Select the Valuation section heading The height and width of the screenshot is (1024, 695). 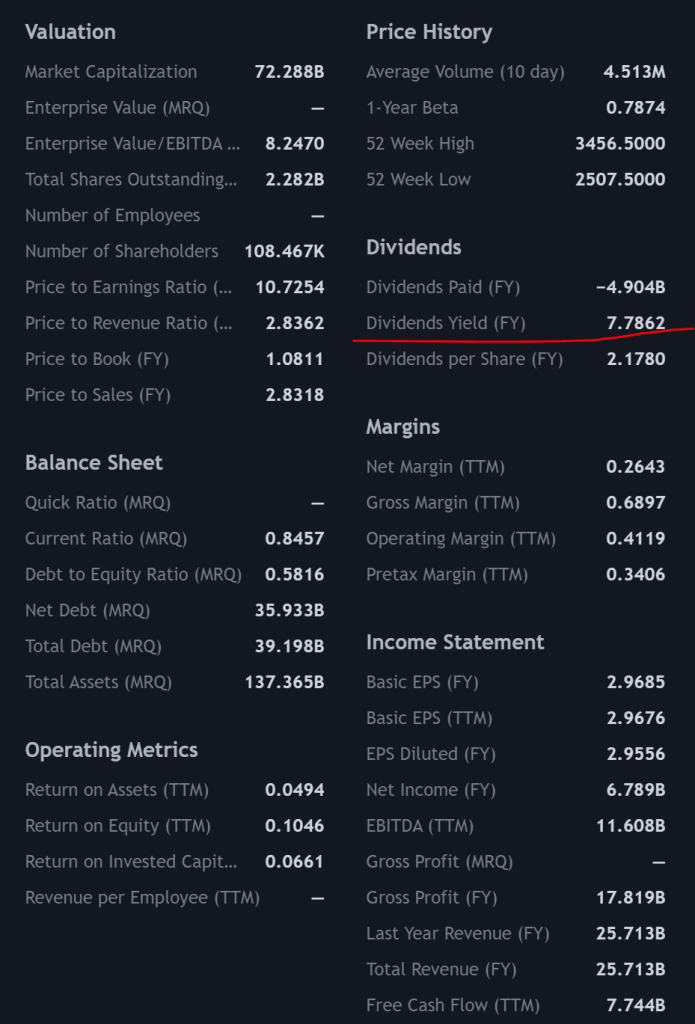(70, 32)
